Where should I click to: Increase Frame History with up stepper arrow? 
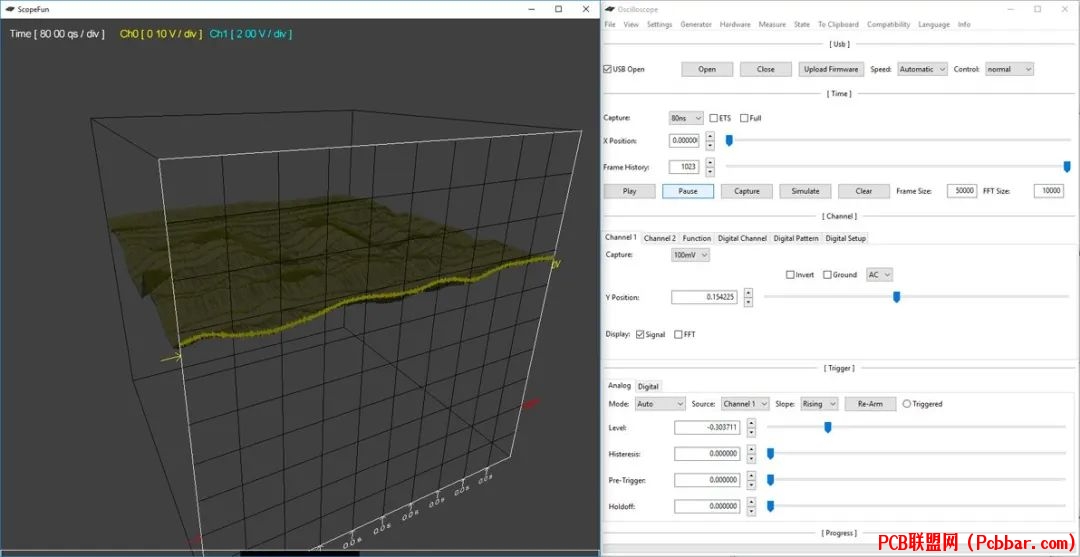711,163
